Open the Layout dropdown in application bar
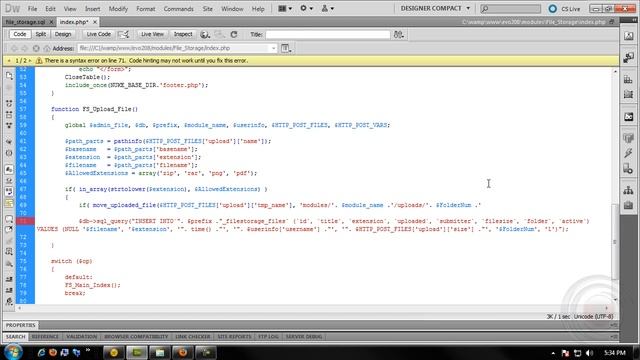 [x=285, y=8]
